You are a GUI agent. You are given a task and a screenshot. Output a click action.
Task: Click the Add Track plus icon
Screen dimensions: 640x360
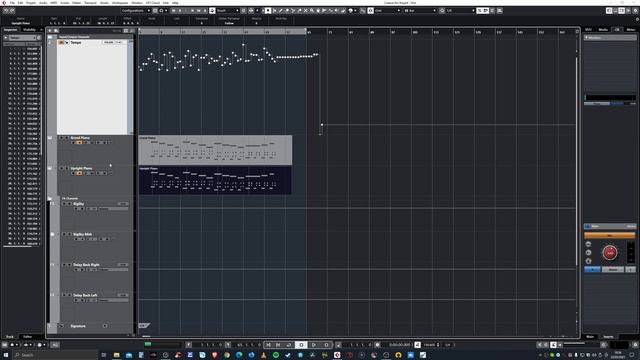[50, 31]
